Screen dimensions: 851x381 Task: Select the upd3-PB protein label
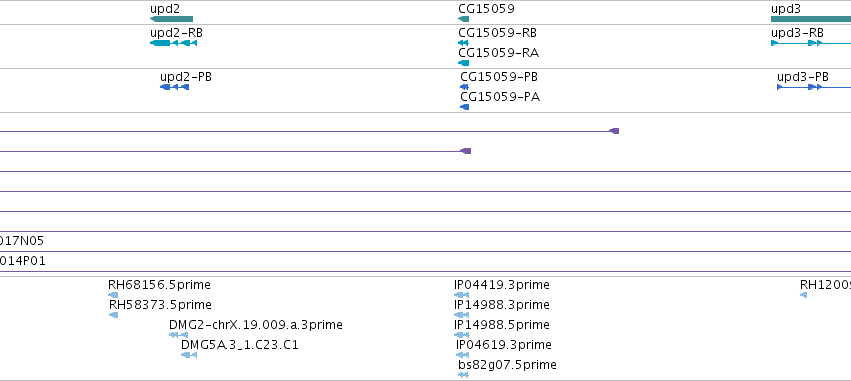tap(803, 77)
